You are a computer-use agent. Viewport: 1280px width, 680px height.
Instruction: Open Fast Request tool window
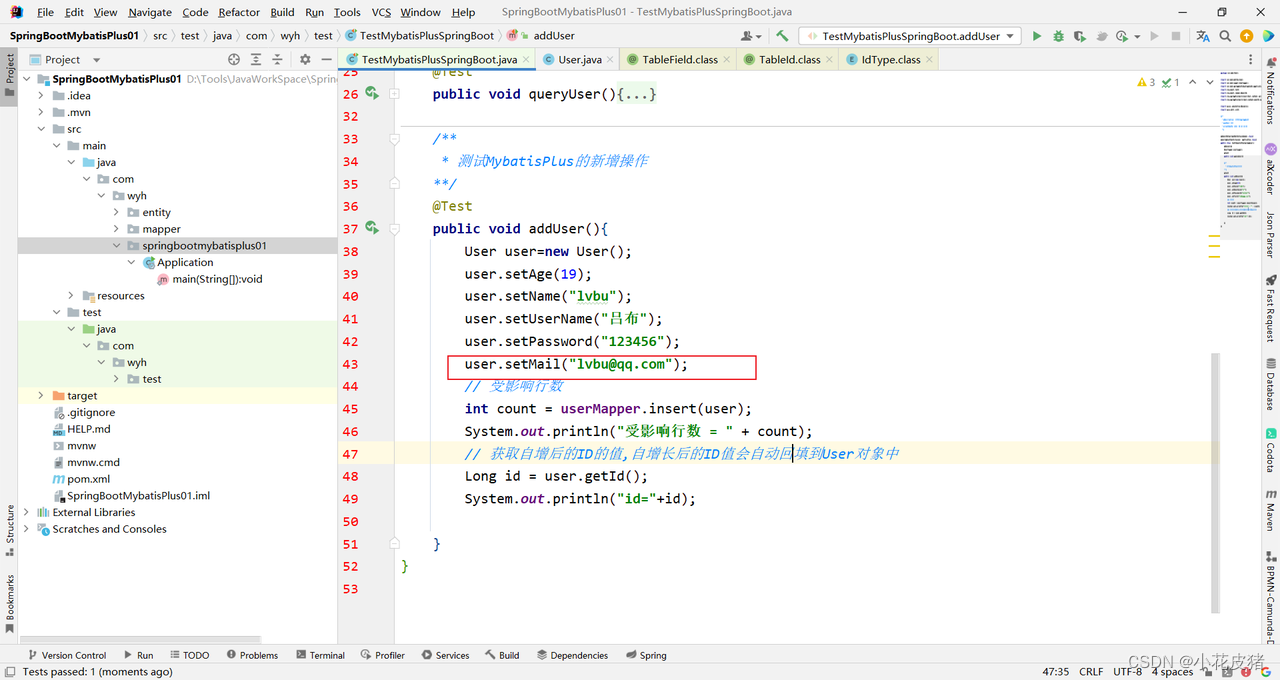1271,308
